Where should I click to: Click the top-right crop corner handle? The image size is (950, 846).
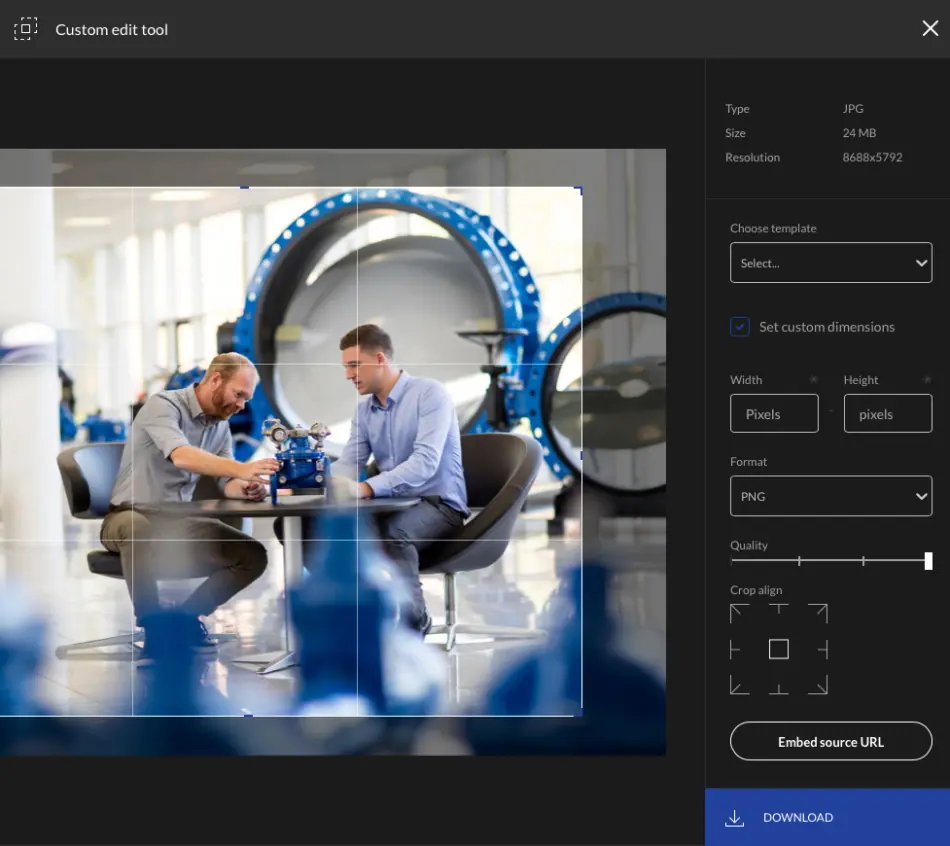coord(579,190)
